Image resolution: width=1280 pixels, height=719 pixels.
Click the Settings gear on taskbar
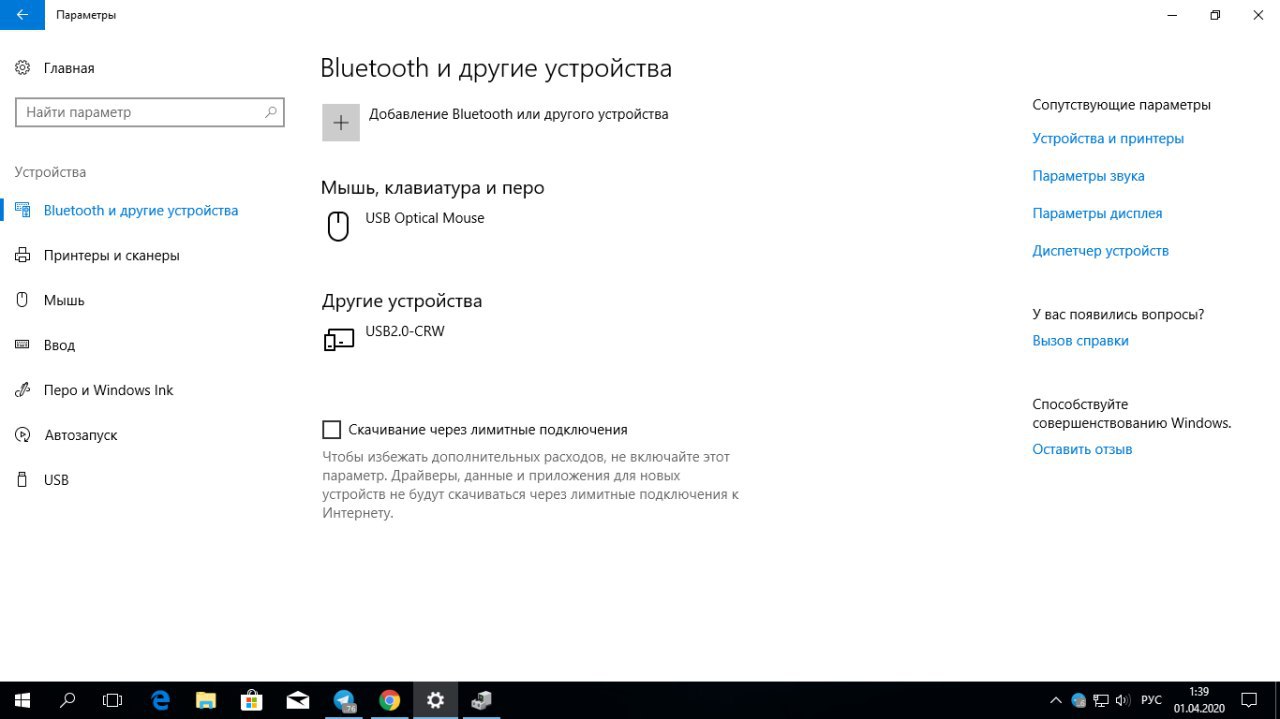(436, 700)
